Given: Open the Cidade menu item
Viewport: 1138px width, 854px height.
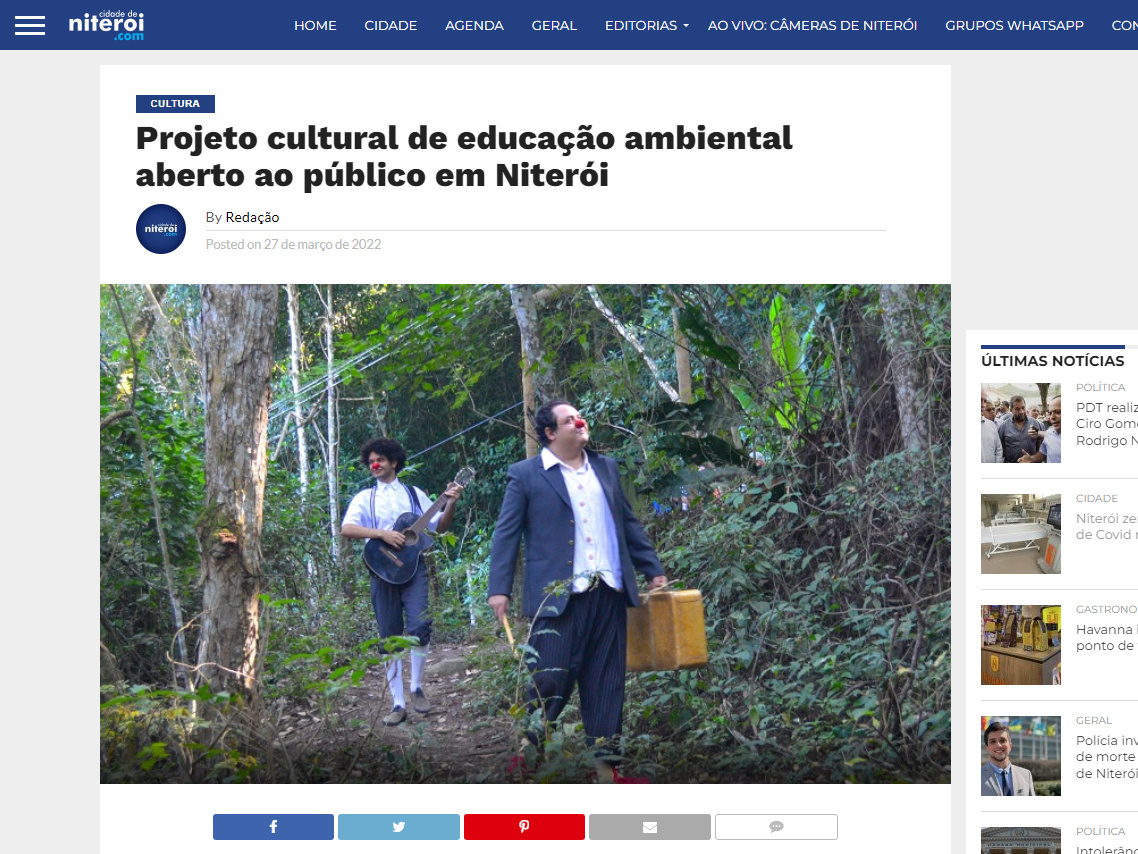Looking at the screenshot, I should [x=390, y=25].
